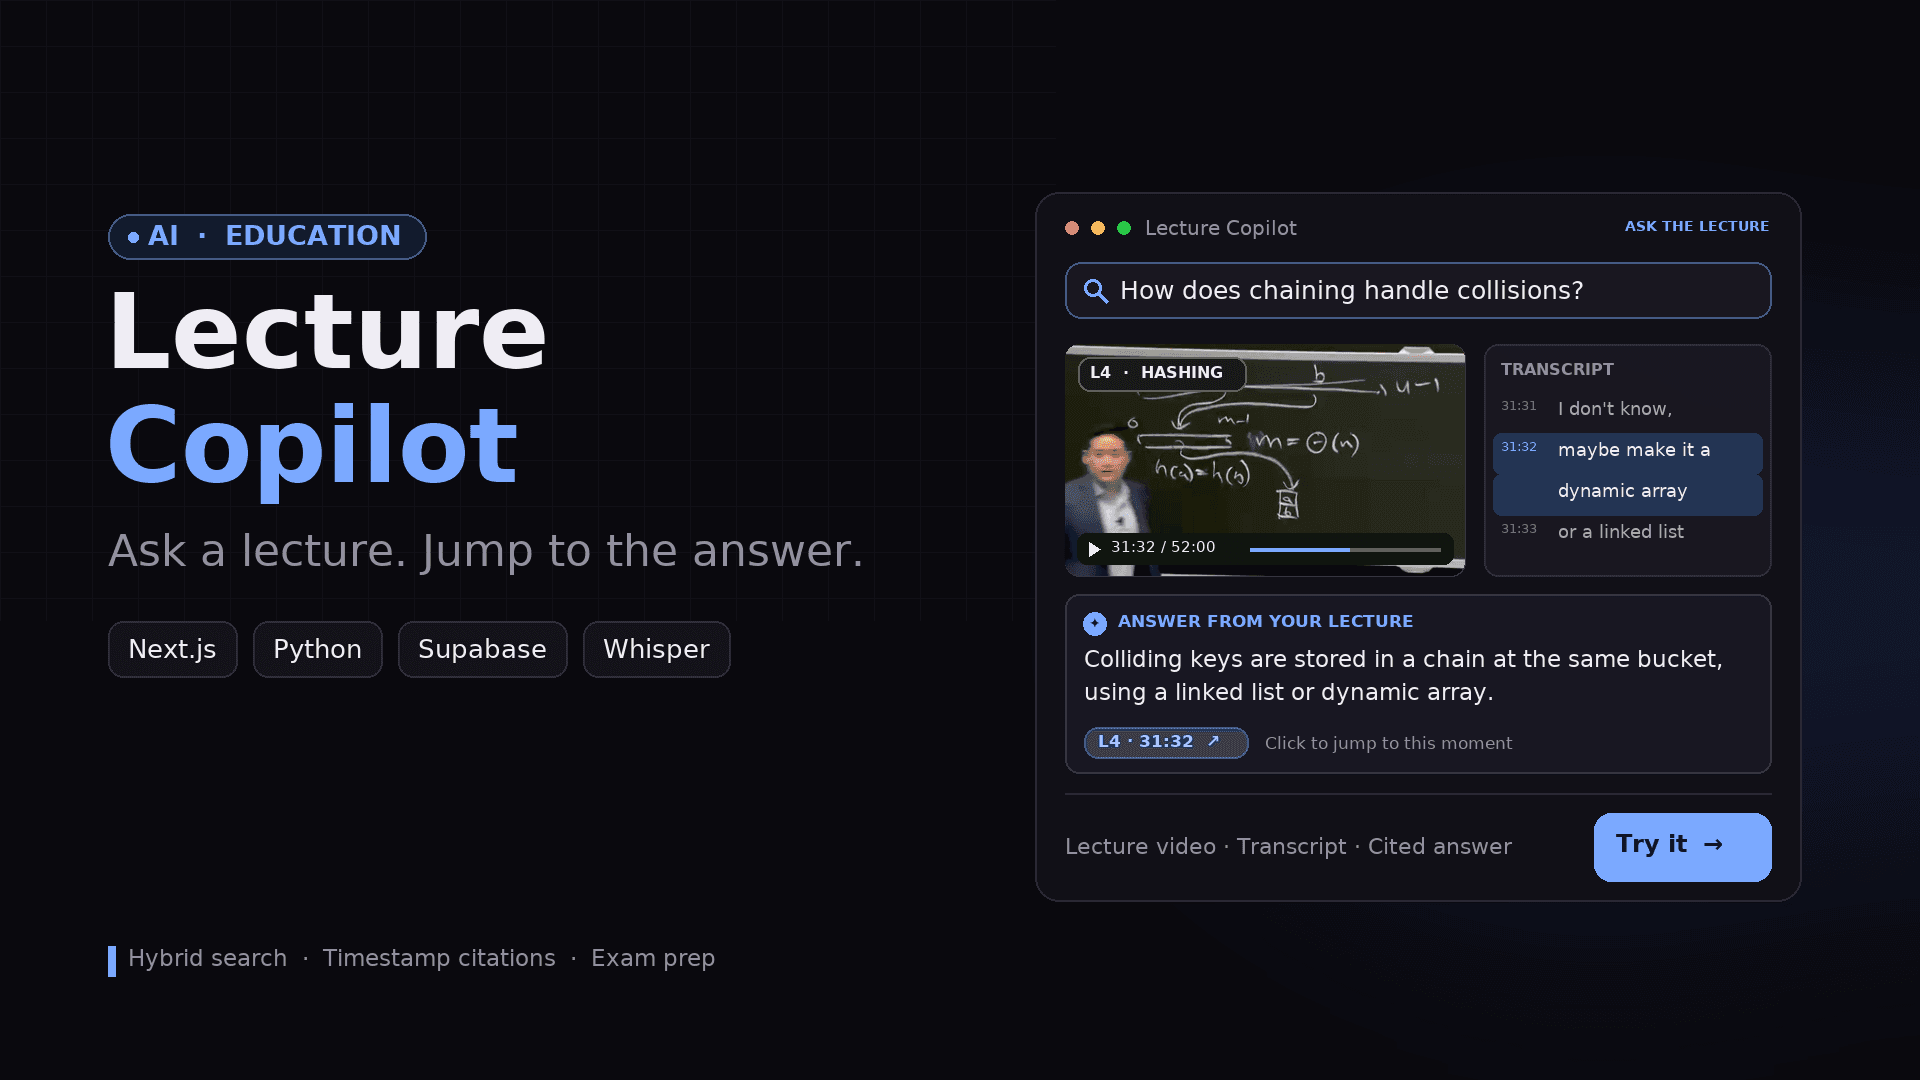Click the Whisper tag
1920x1080 pixels.
click(x=656, y=649)
